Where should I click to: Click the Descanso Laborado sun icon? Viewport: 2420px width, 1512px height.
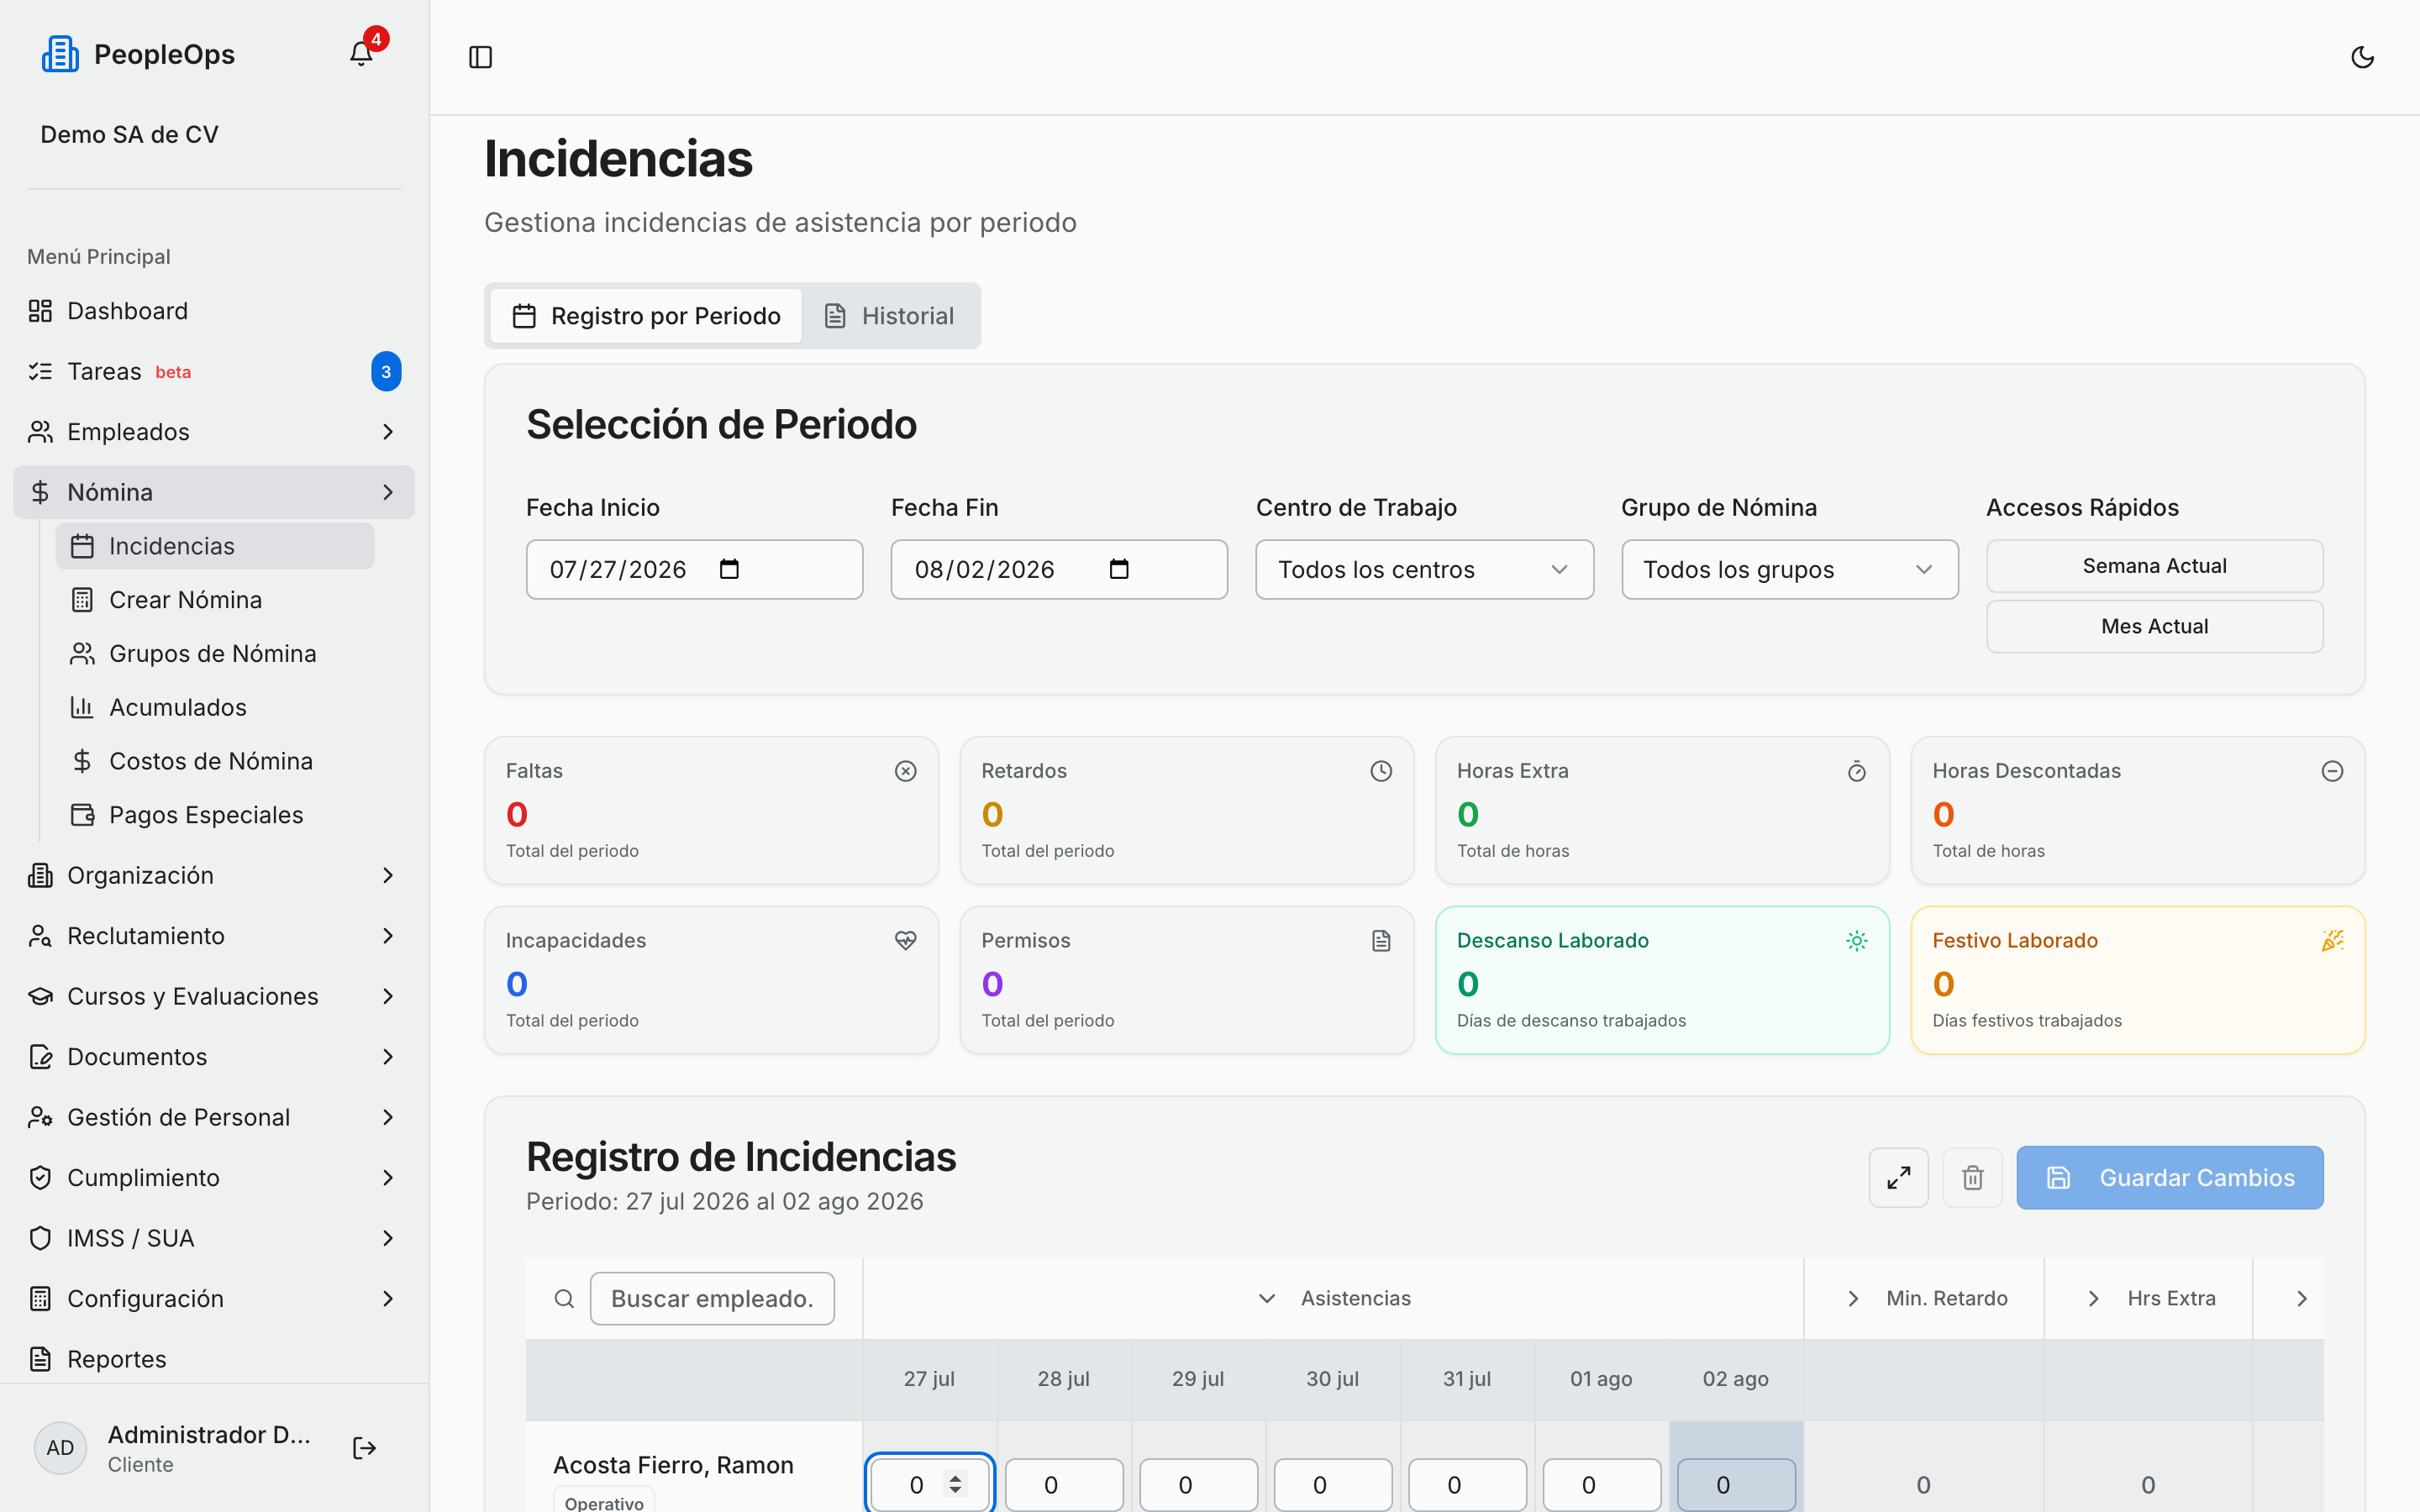pos(1856,940)
